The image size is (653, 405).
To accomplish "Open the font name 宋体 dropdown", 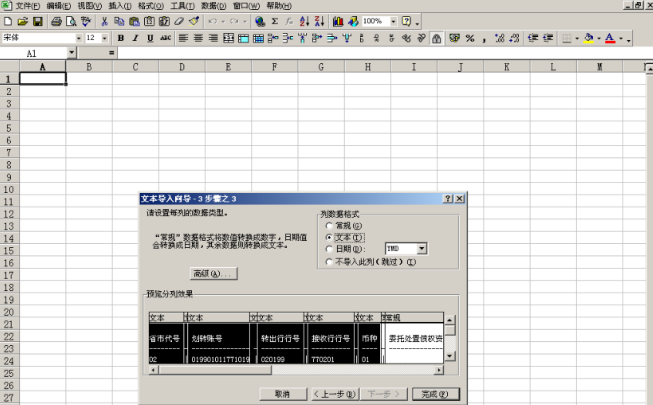I will 79,38.
